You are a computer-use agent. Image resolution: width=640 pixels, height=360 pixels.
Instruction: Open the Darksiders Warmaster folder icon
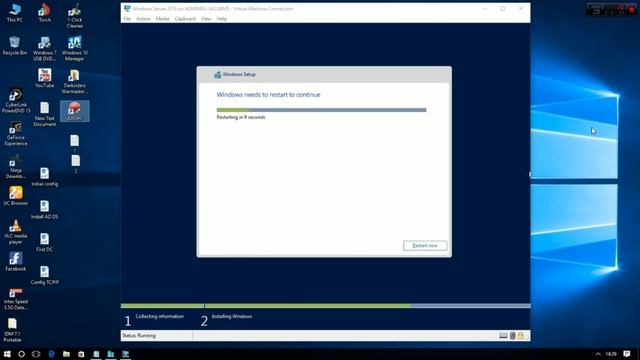coord(74,81)
